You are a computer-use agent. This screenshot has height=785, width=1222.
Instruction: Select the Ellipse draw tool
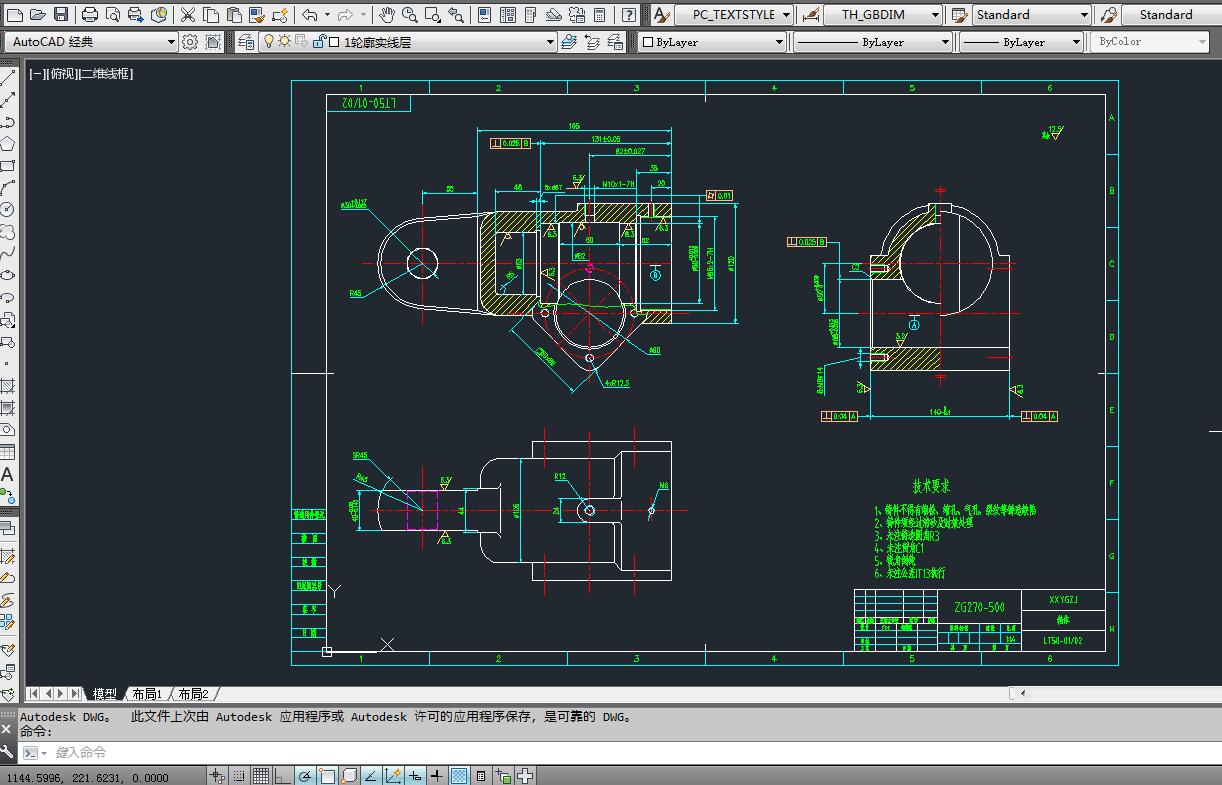click(x=7, y=276)
